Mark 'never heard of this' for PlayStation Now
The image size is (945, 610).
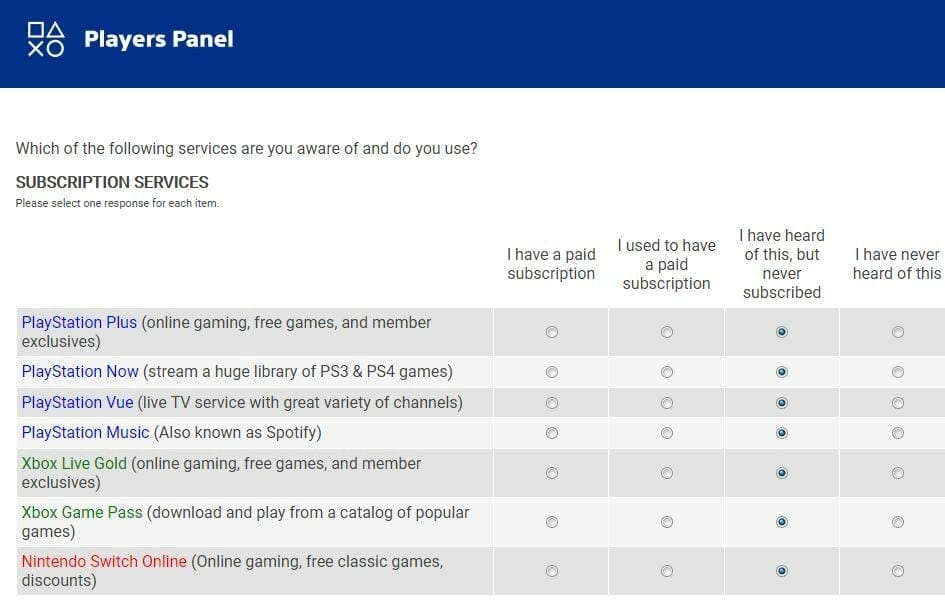click(x=898, y=372)
